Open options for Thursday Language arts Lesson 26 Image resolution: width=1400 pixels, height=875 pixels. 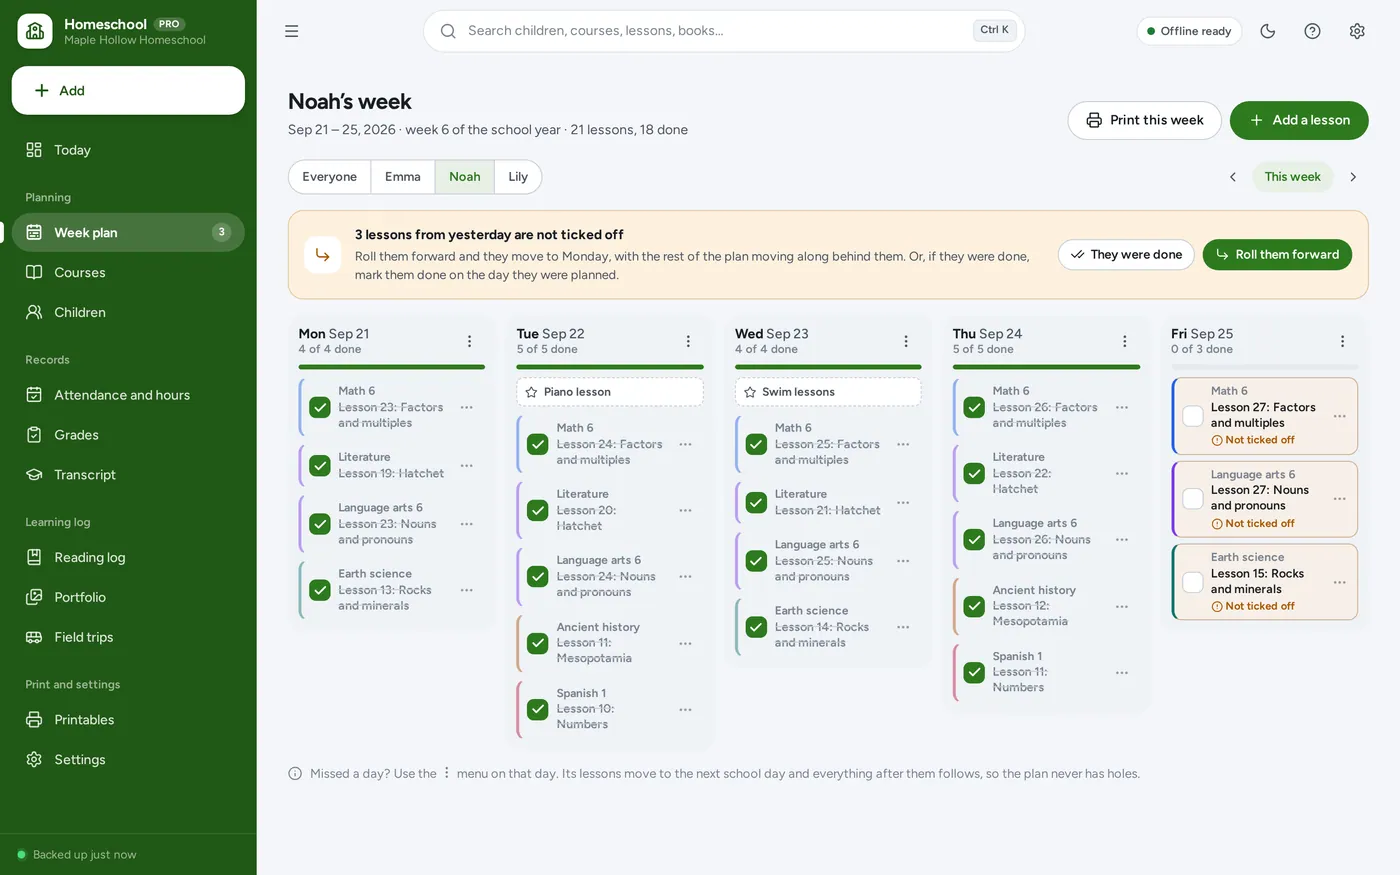coord(1122,539)
